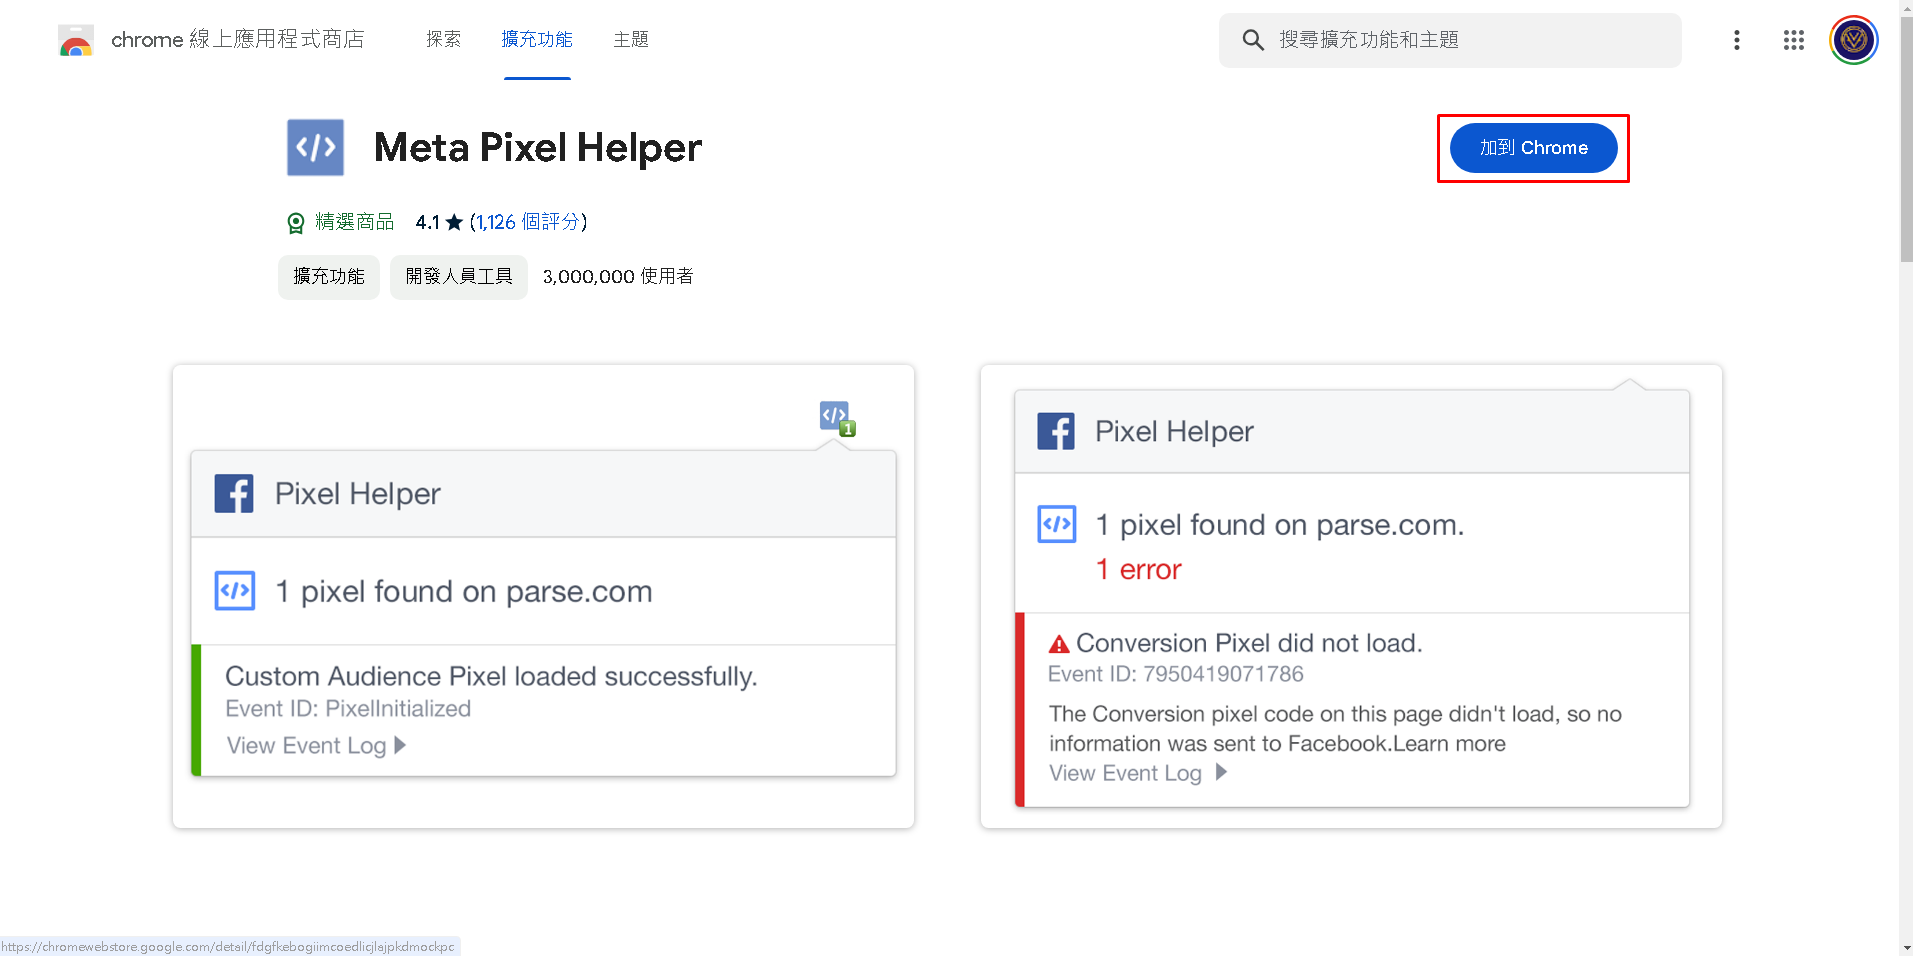Switch to the 主題 tab
Viewport: 1913px width, 956px height.
click(x=631, y=39)
